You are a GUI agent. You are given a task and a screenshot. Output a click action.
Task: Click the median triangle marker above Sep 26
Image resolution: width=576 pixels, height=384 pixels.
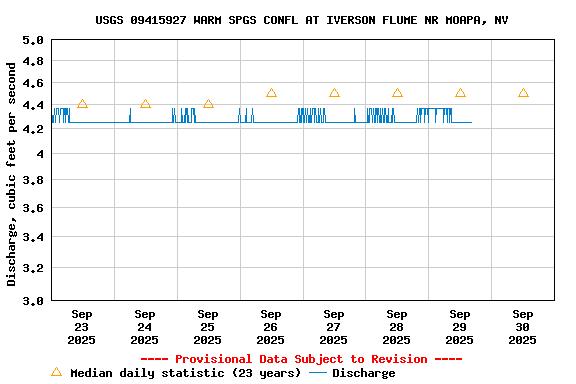point(271,93)
